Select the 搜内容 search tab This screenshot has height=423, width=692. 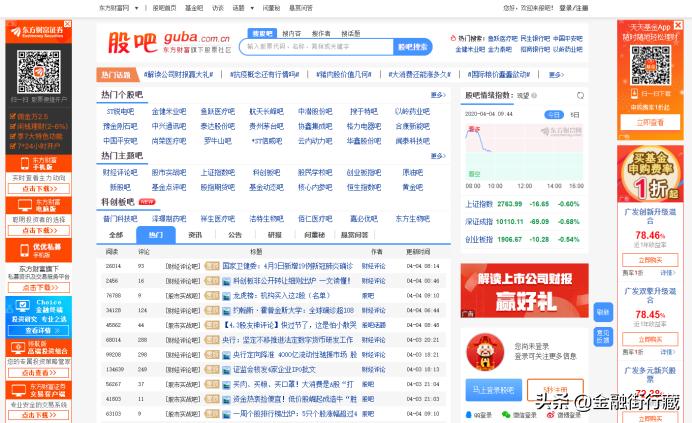[x=291, y=34]
